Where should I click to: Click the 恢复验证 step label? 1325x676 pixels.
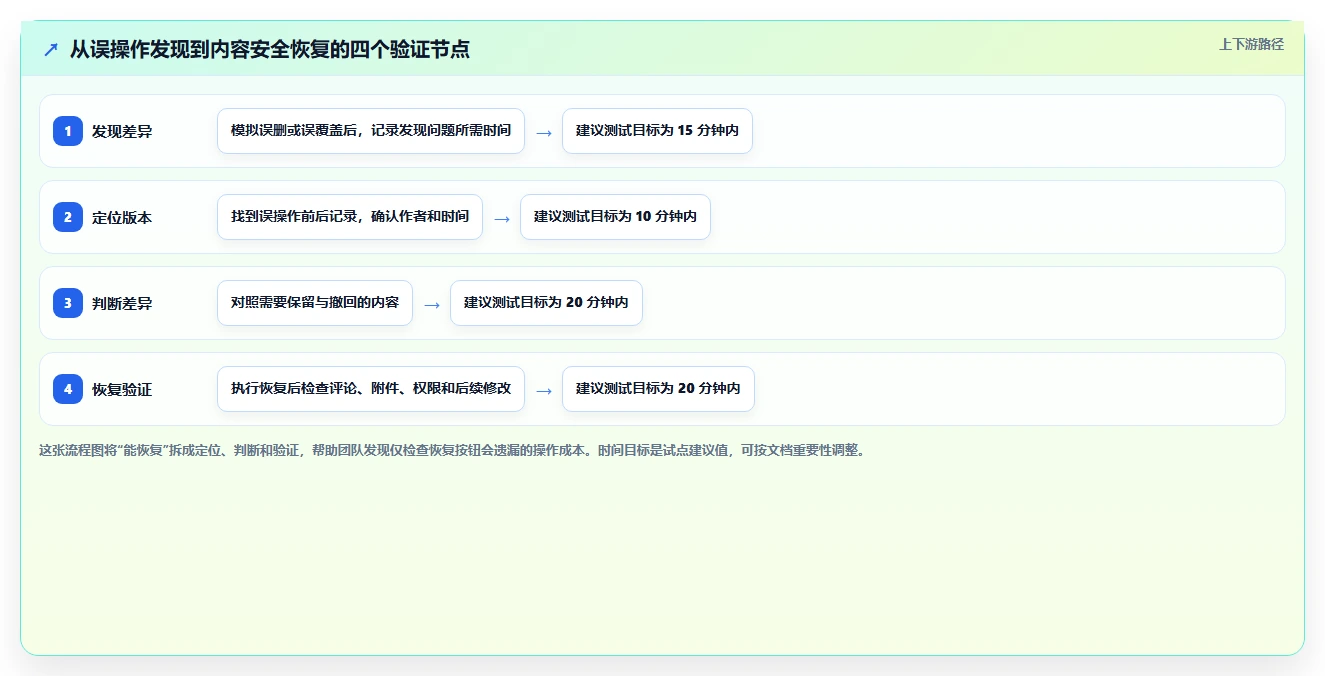pos(122,389)
